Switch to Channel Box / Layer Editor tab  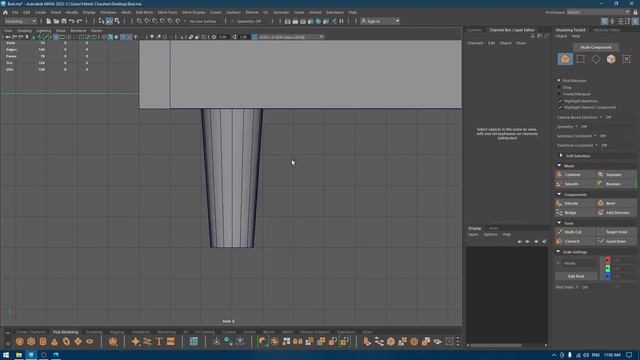coord(511,30)
